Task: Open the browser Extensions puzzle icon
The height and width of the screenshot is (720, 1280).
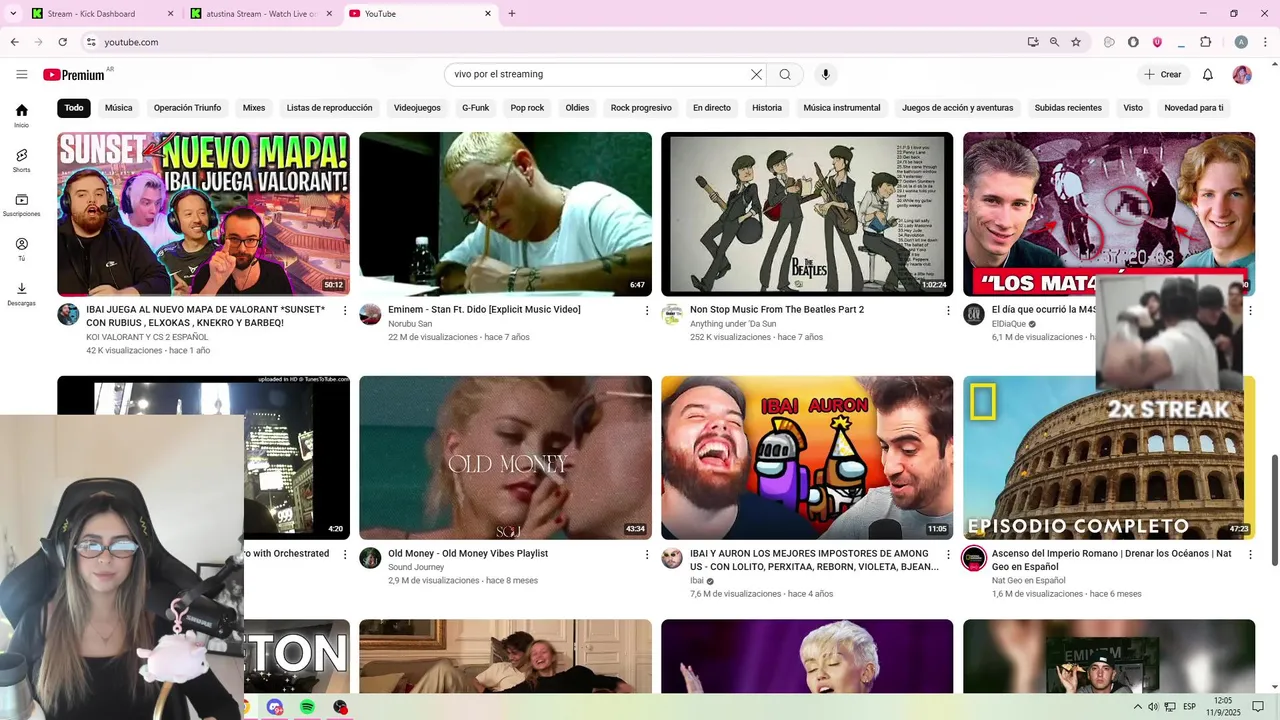Action: pyautogui.click(x=1205, y=42)
